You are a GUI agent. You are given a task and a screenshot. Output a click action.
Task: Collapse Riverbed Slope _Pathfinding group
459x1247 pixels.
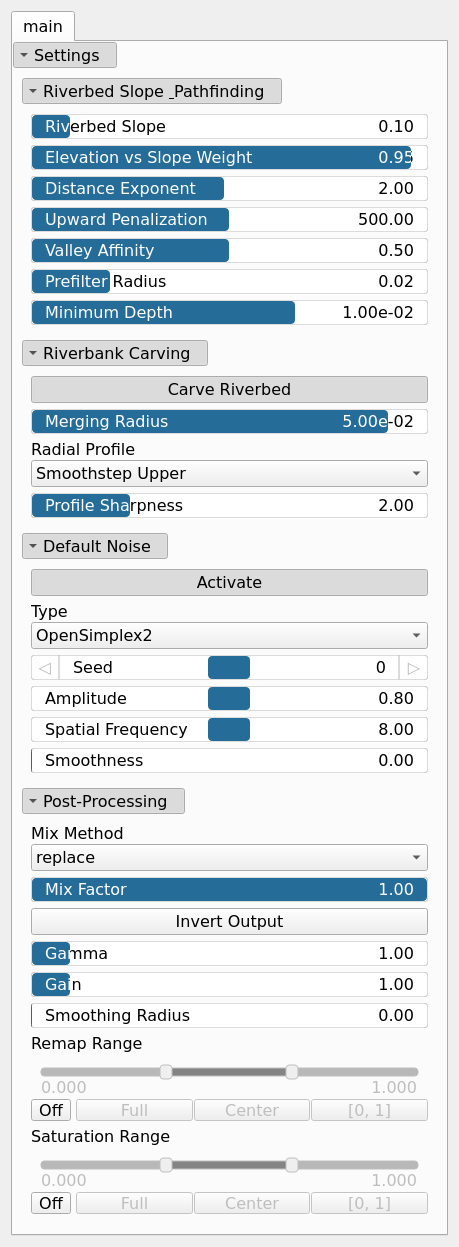(x=152, y=91)
